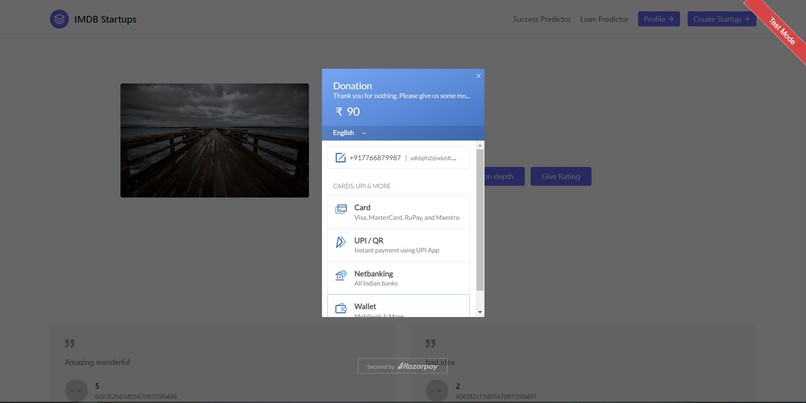The image size is (806, 403).
Task: Click the Give Rating button
Action: pos(561,176)
